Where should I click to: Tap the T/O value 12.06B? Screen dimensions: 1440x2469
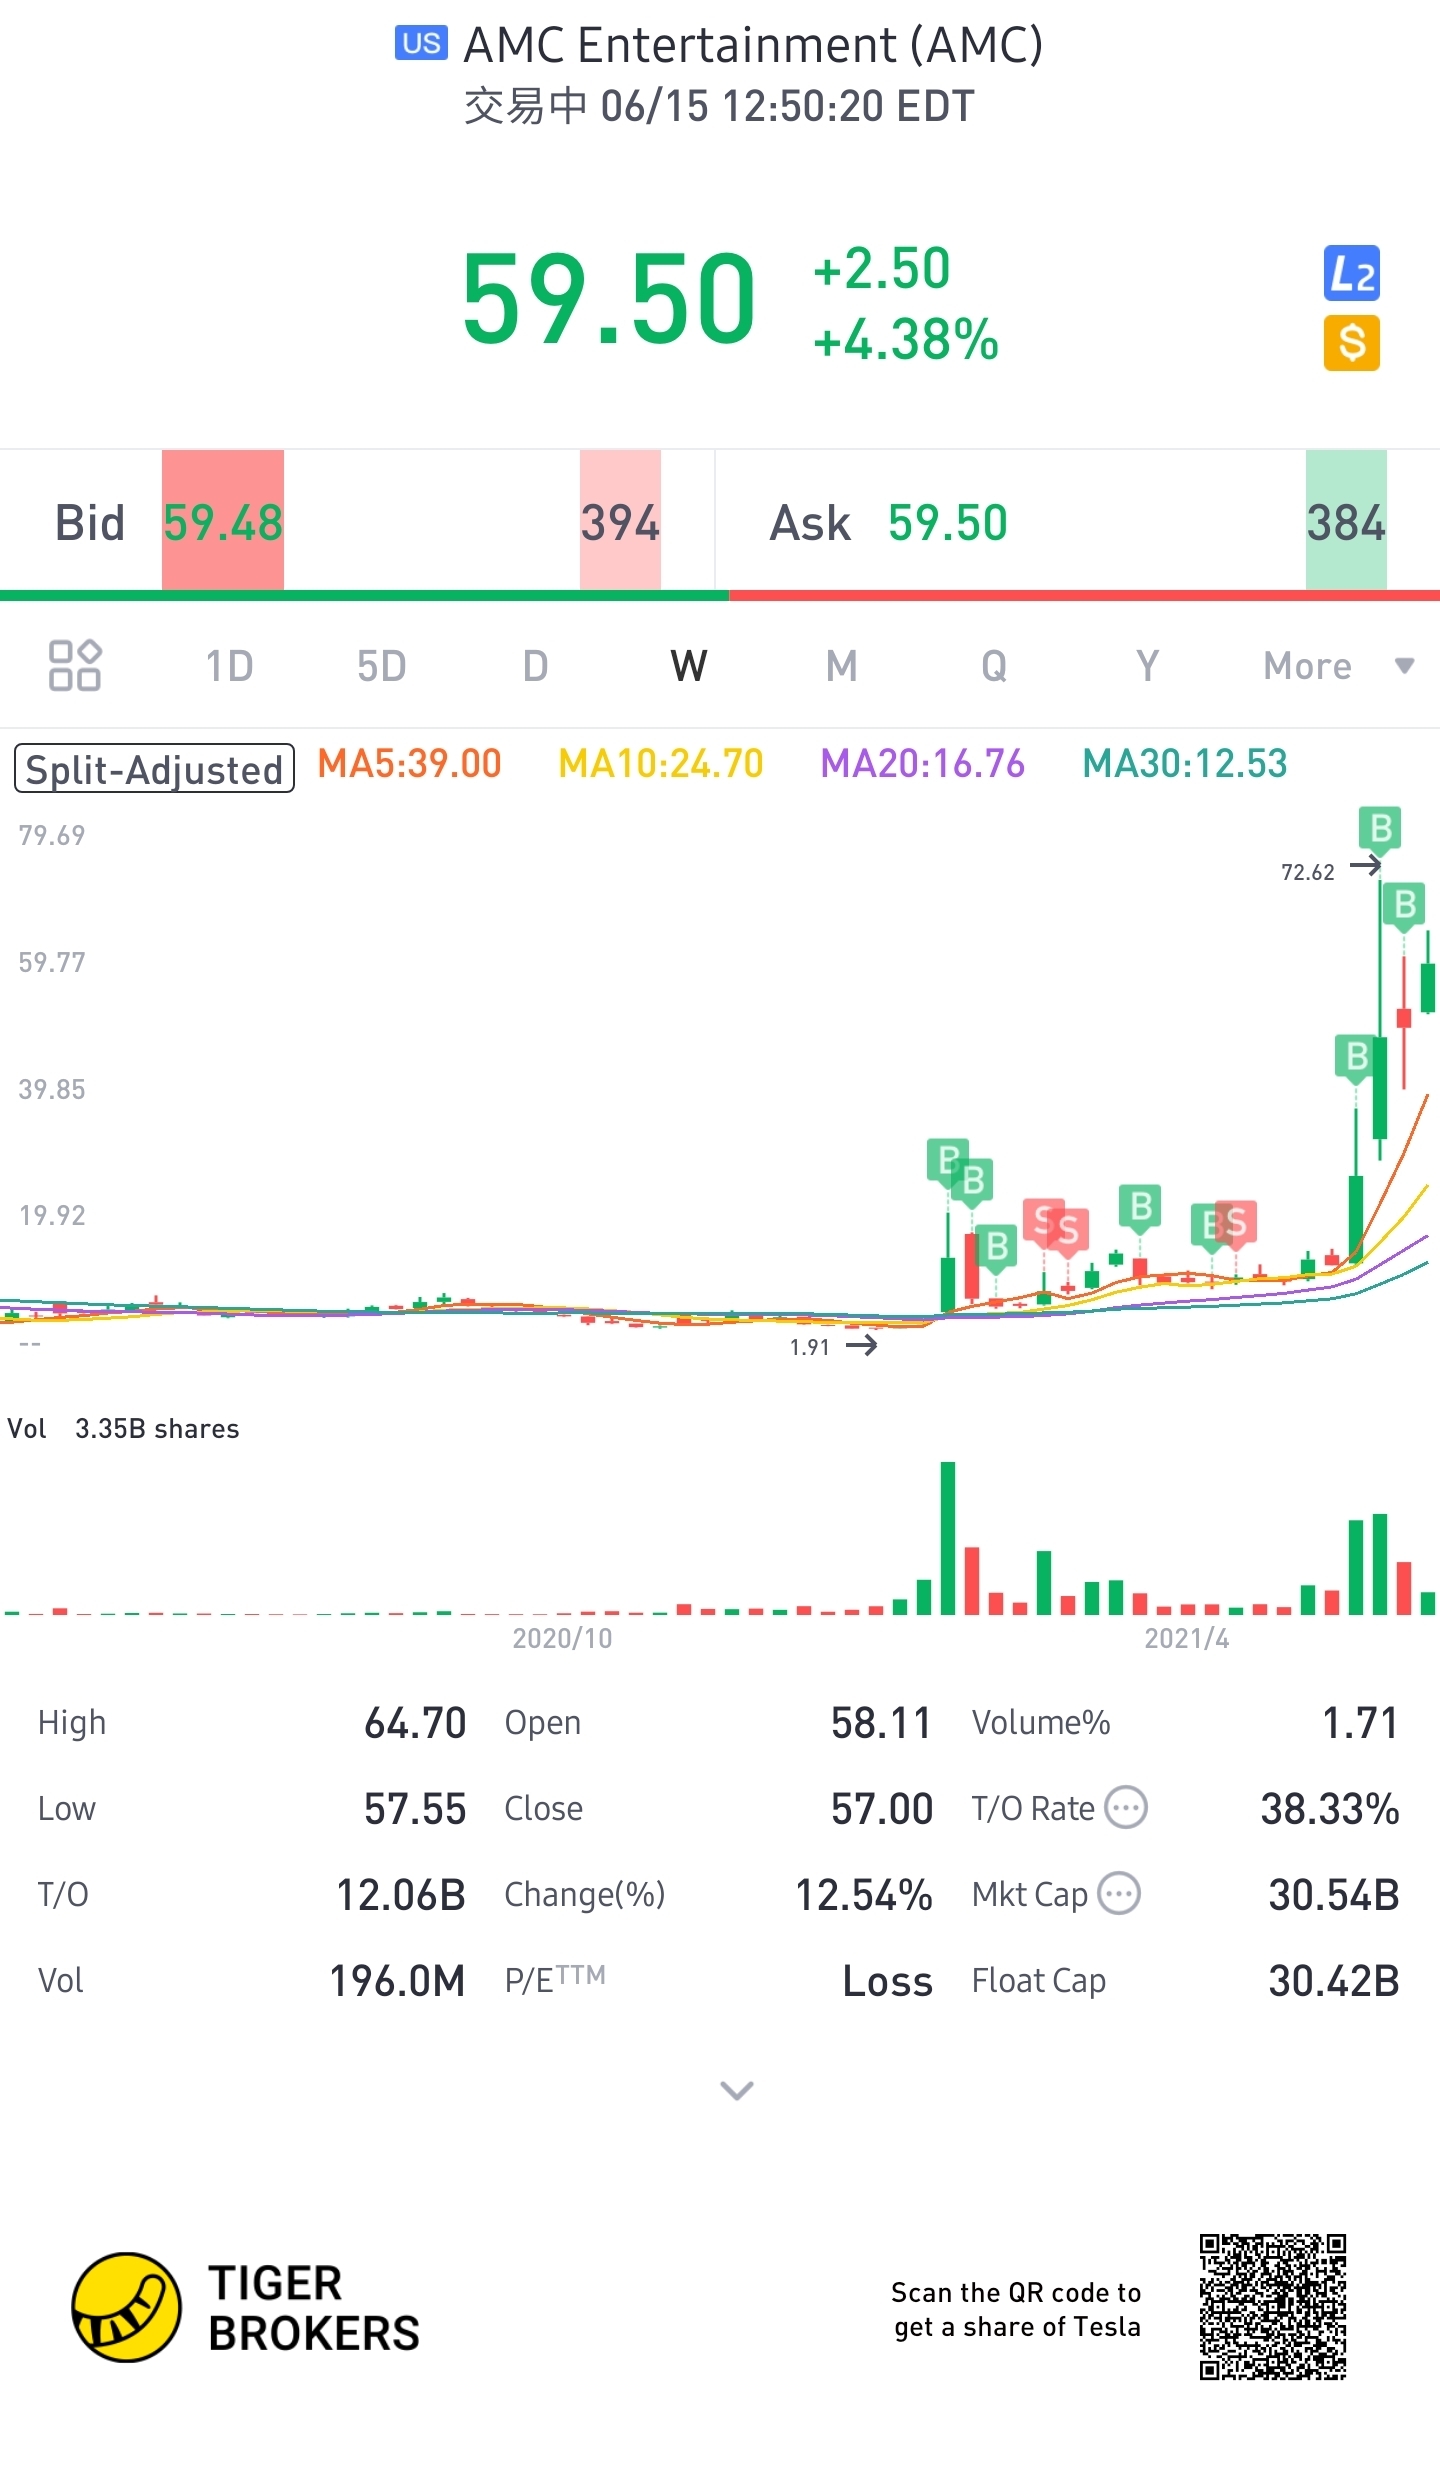(x=401, y=1895)
